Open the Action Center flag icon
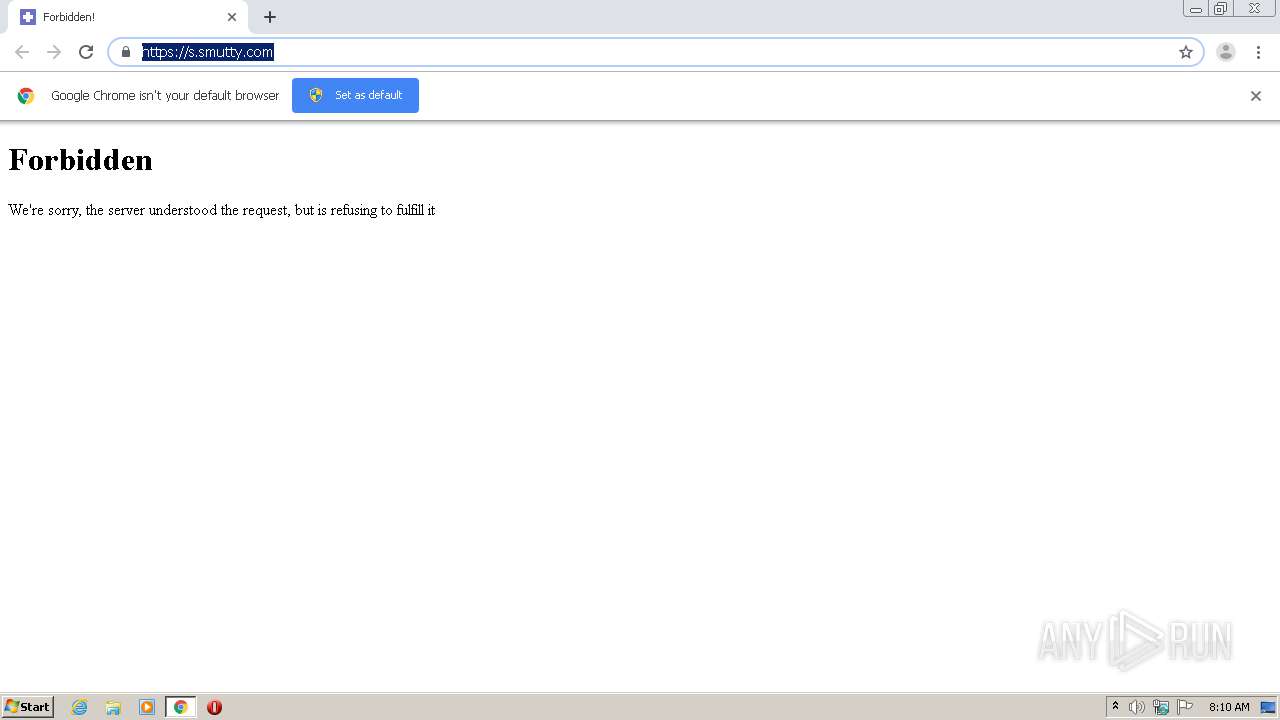 1185,707
